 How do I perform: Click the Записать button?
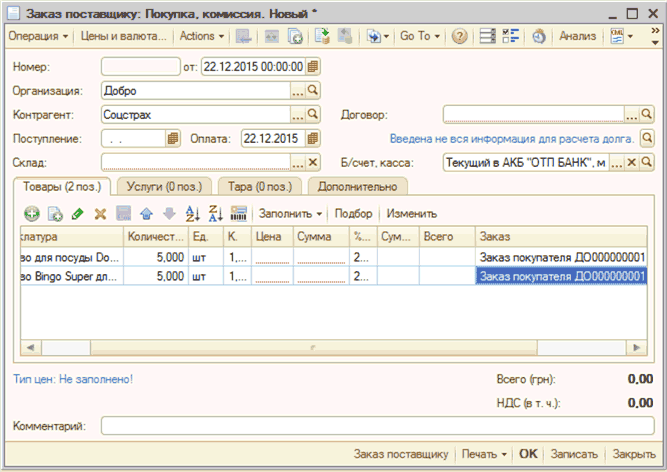pyautogui.click(x=575, y=453)
